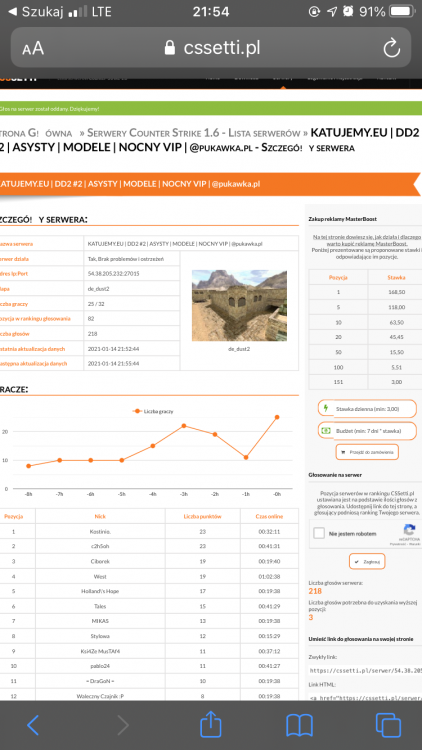Open the Safari share sheet icon
This screenshot has height=750, width=422.
tap(211, 724)
